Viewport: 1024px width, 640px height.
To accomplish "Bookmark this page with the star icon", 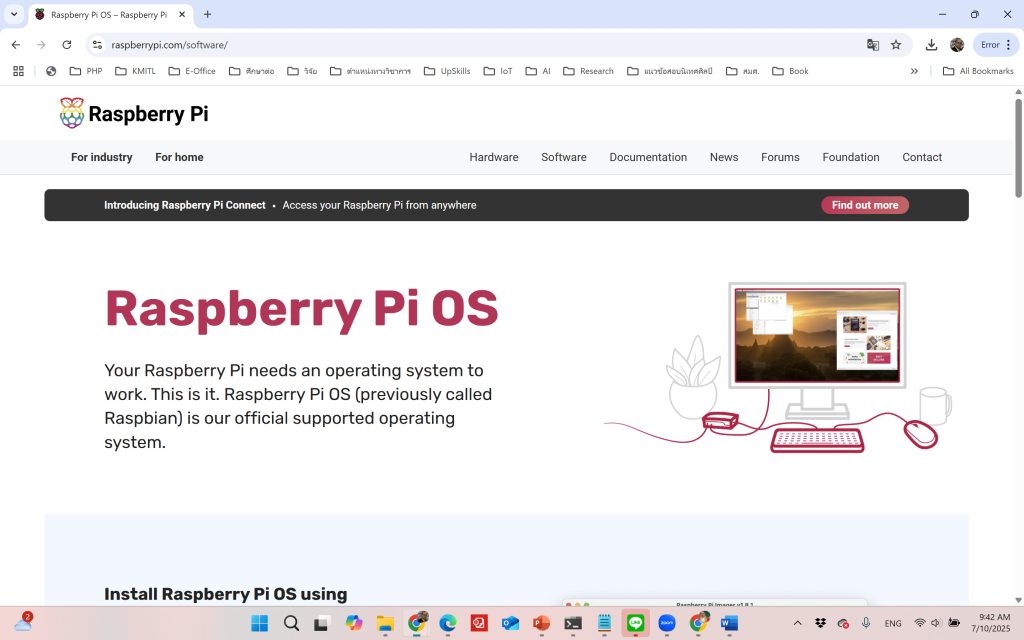I will pyautogui.click(x=896, y=45).
